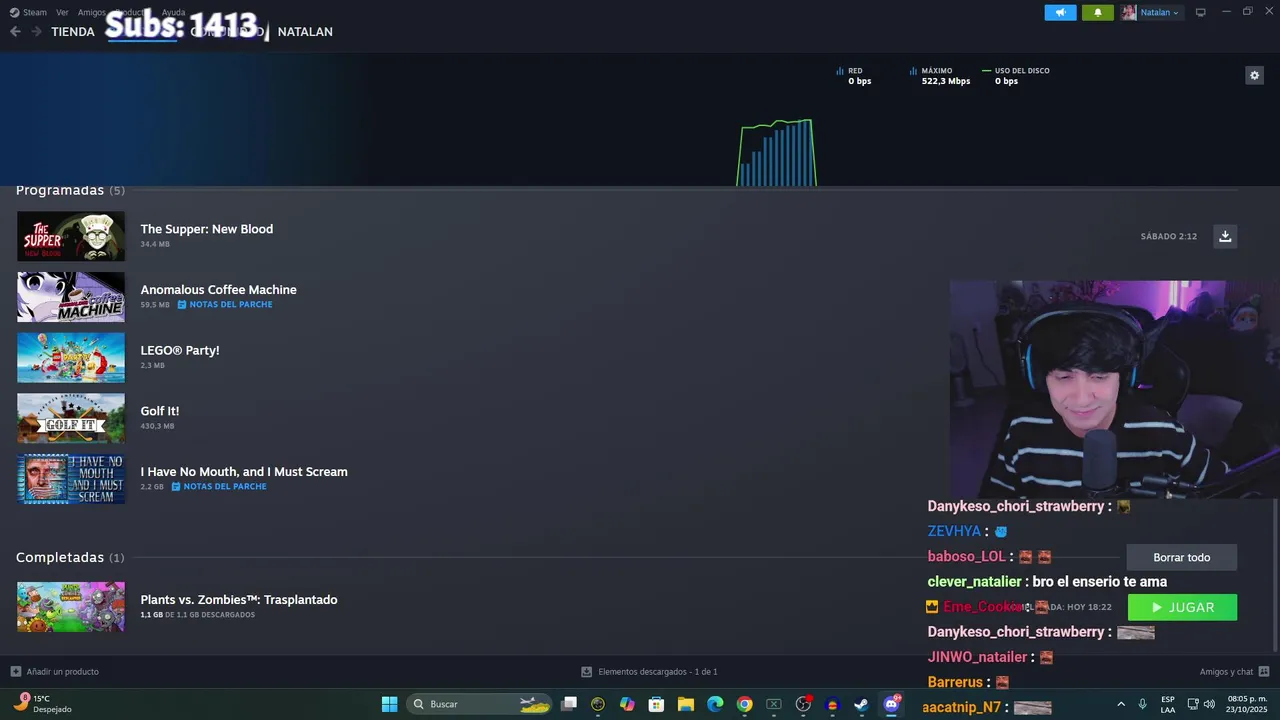View I Have No Mouth patch notes
The width and height of the screenshot is (1280, 720).
(x=219, y=486)
